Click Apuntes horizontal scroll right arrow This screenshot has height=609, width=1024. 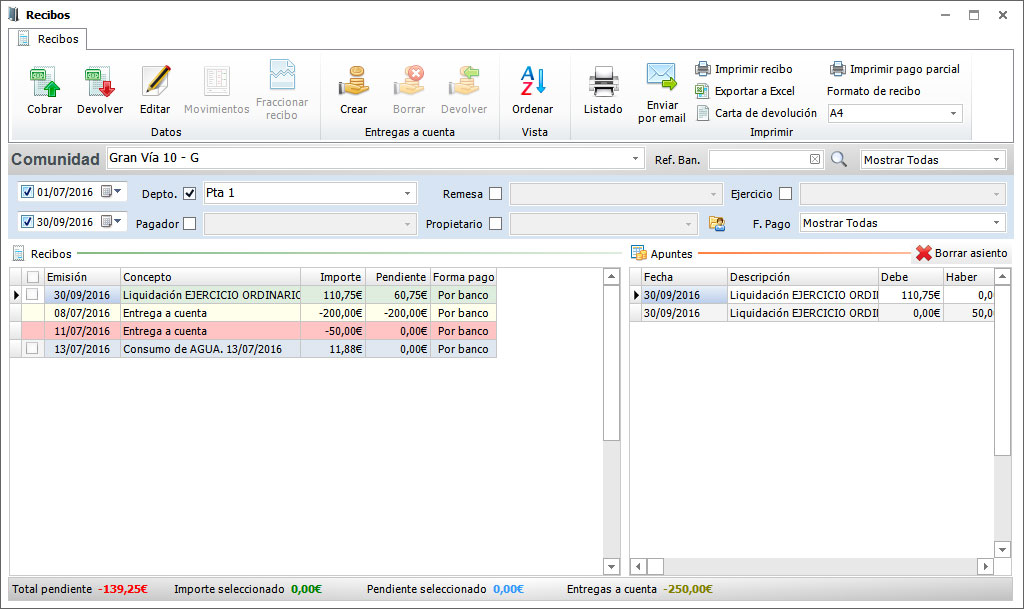985,567
